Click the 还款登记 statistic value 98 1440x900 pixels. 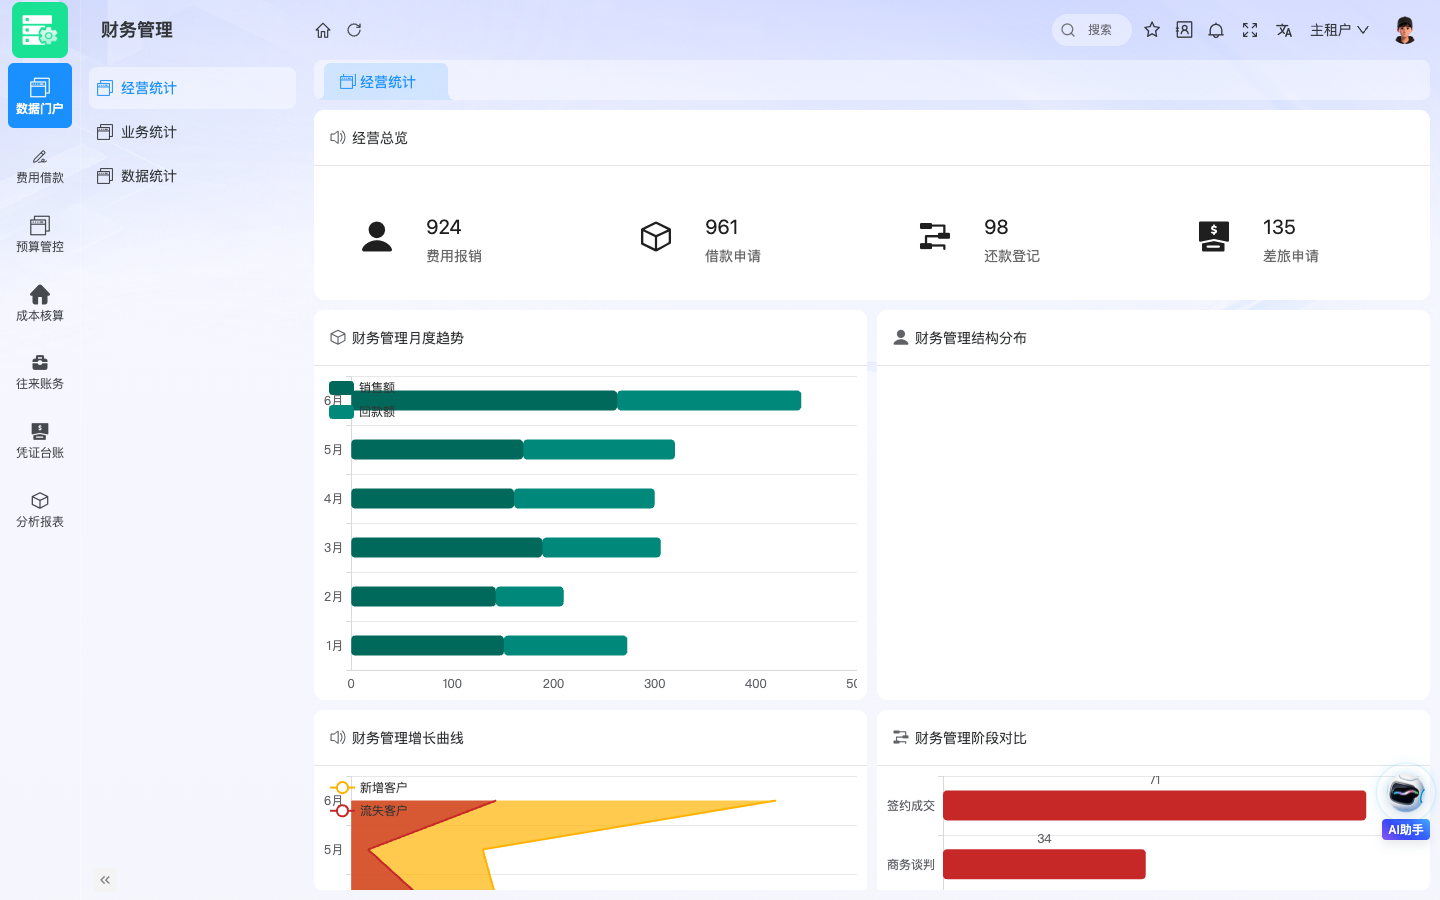point(996,227)
